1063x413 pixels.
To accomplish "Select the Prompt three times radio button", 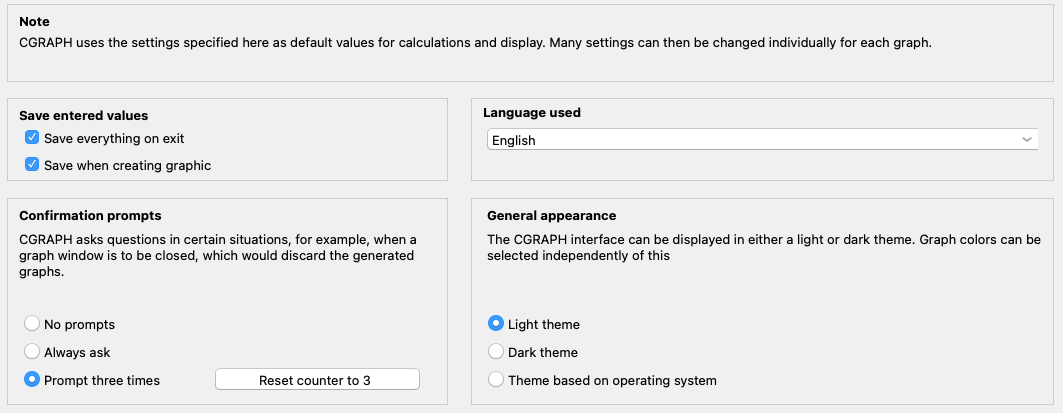I will [32, 380].
